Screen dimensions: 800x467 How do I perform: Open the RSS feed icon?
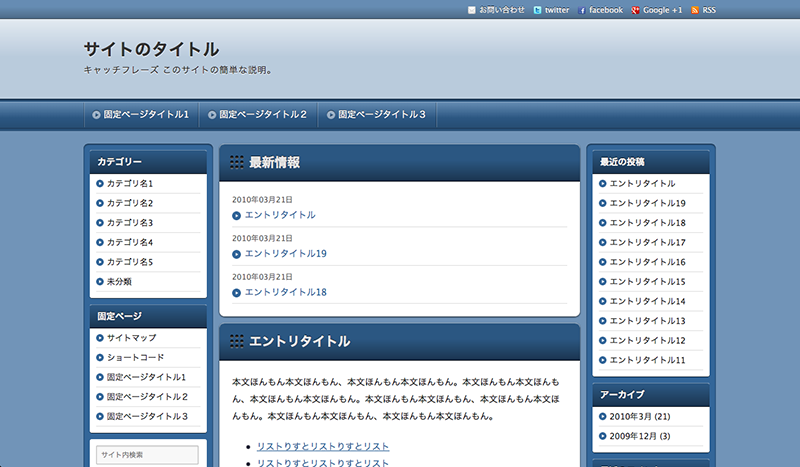(695, 10)
